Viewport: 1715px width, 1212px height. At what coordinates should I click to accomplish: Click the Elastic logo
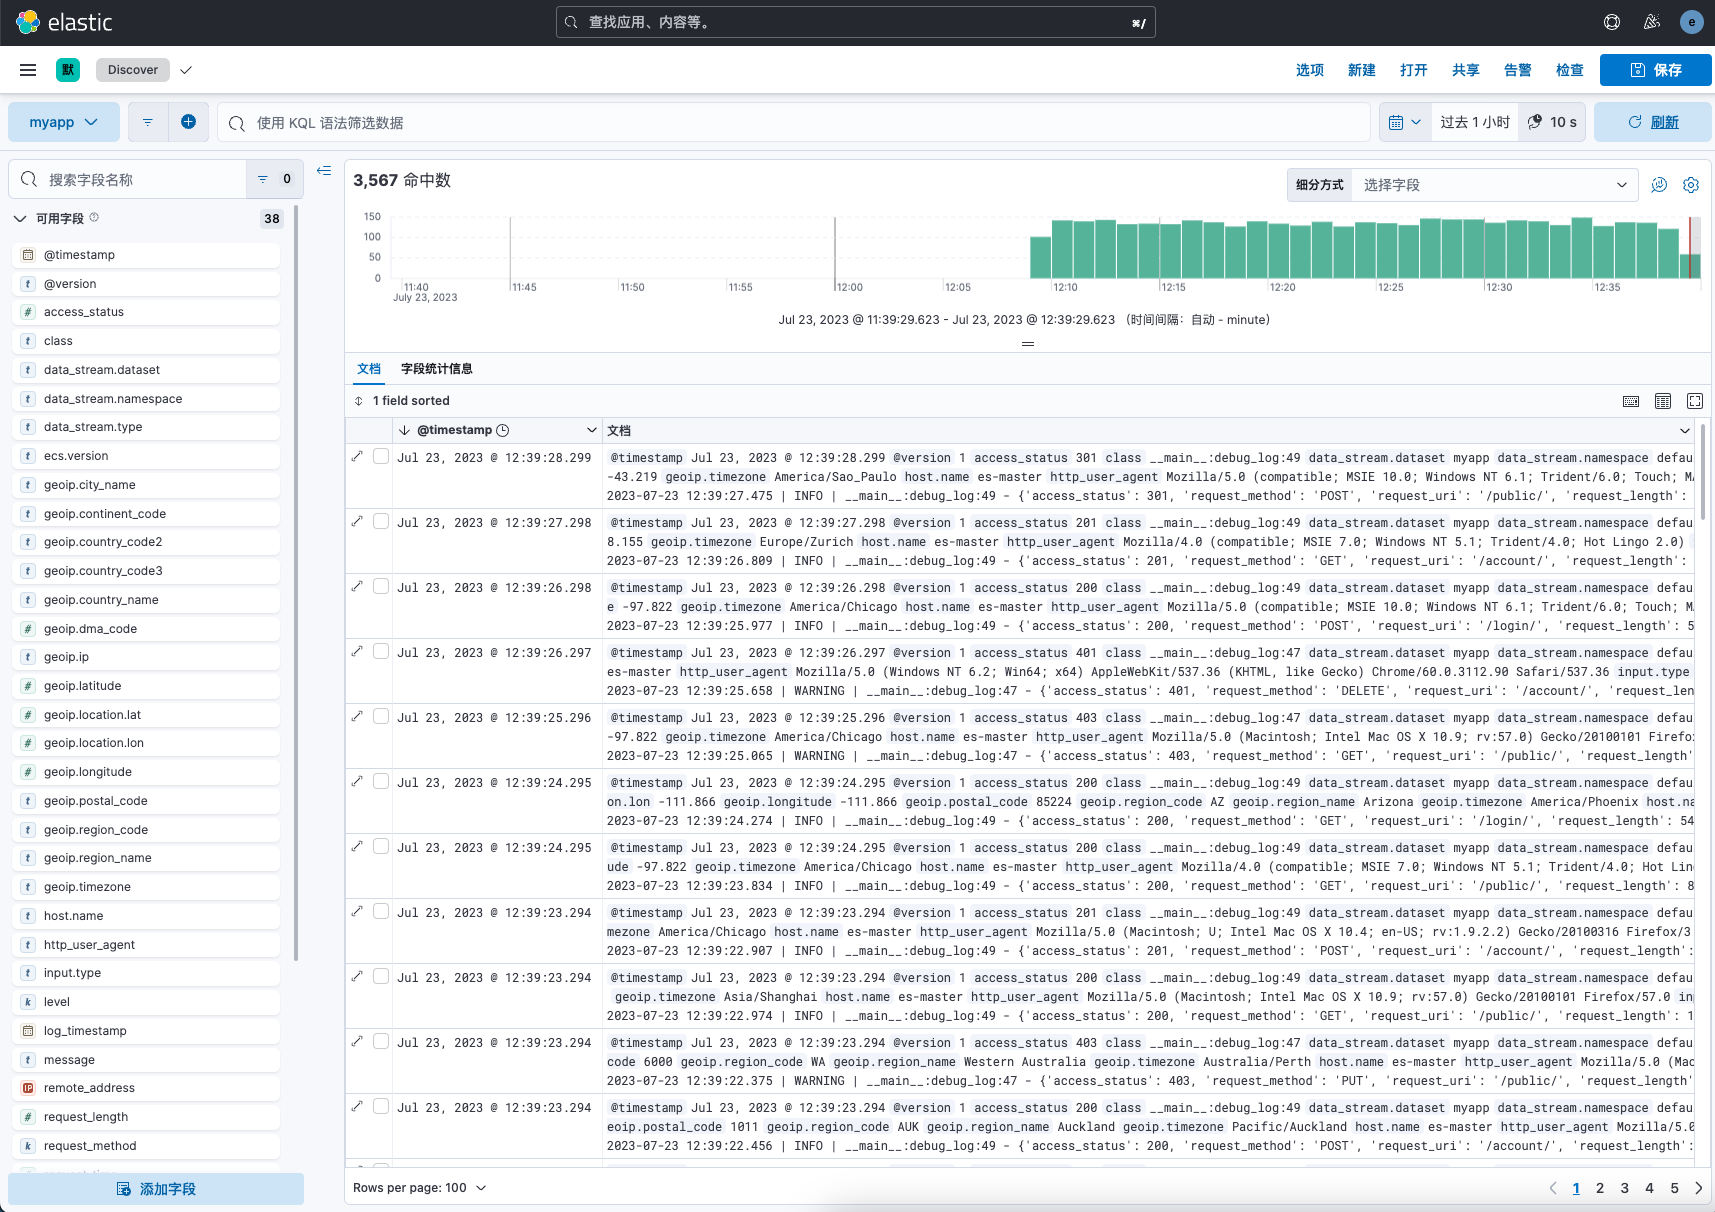tap(64, 22)
